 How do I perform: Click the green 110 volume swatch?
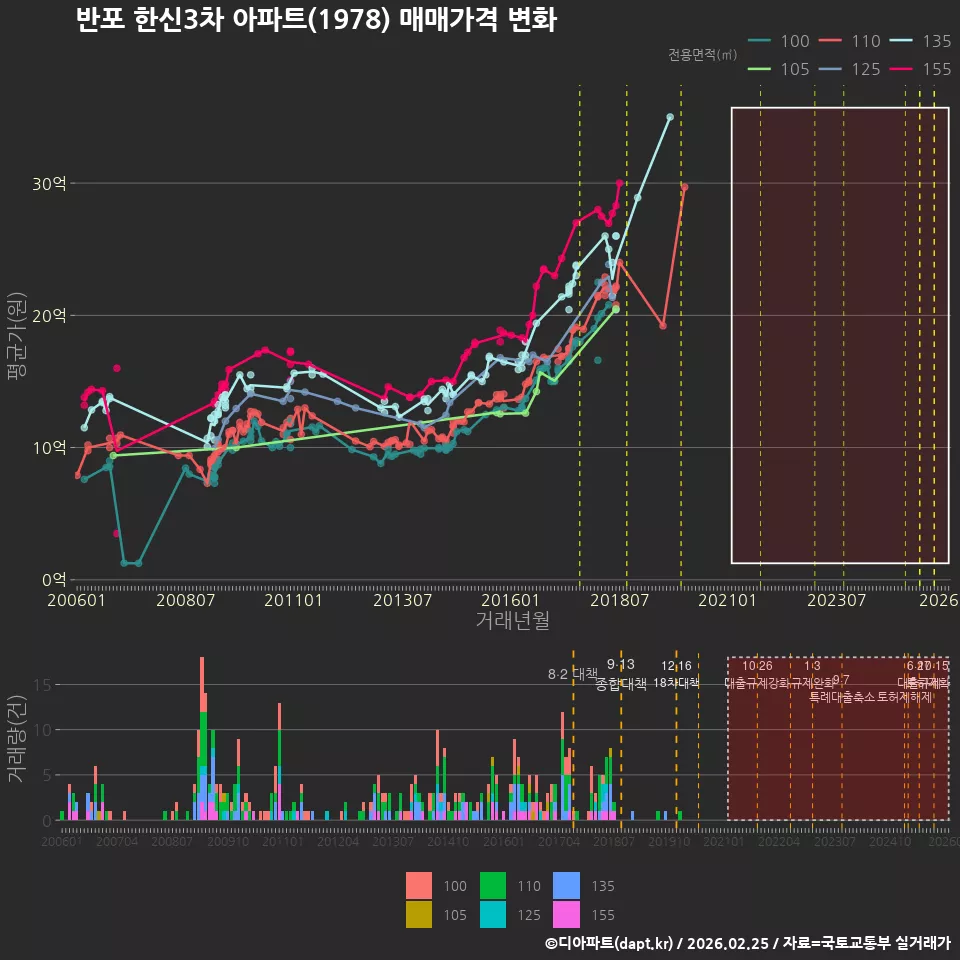pos(493,885)
